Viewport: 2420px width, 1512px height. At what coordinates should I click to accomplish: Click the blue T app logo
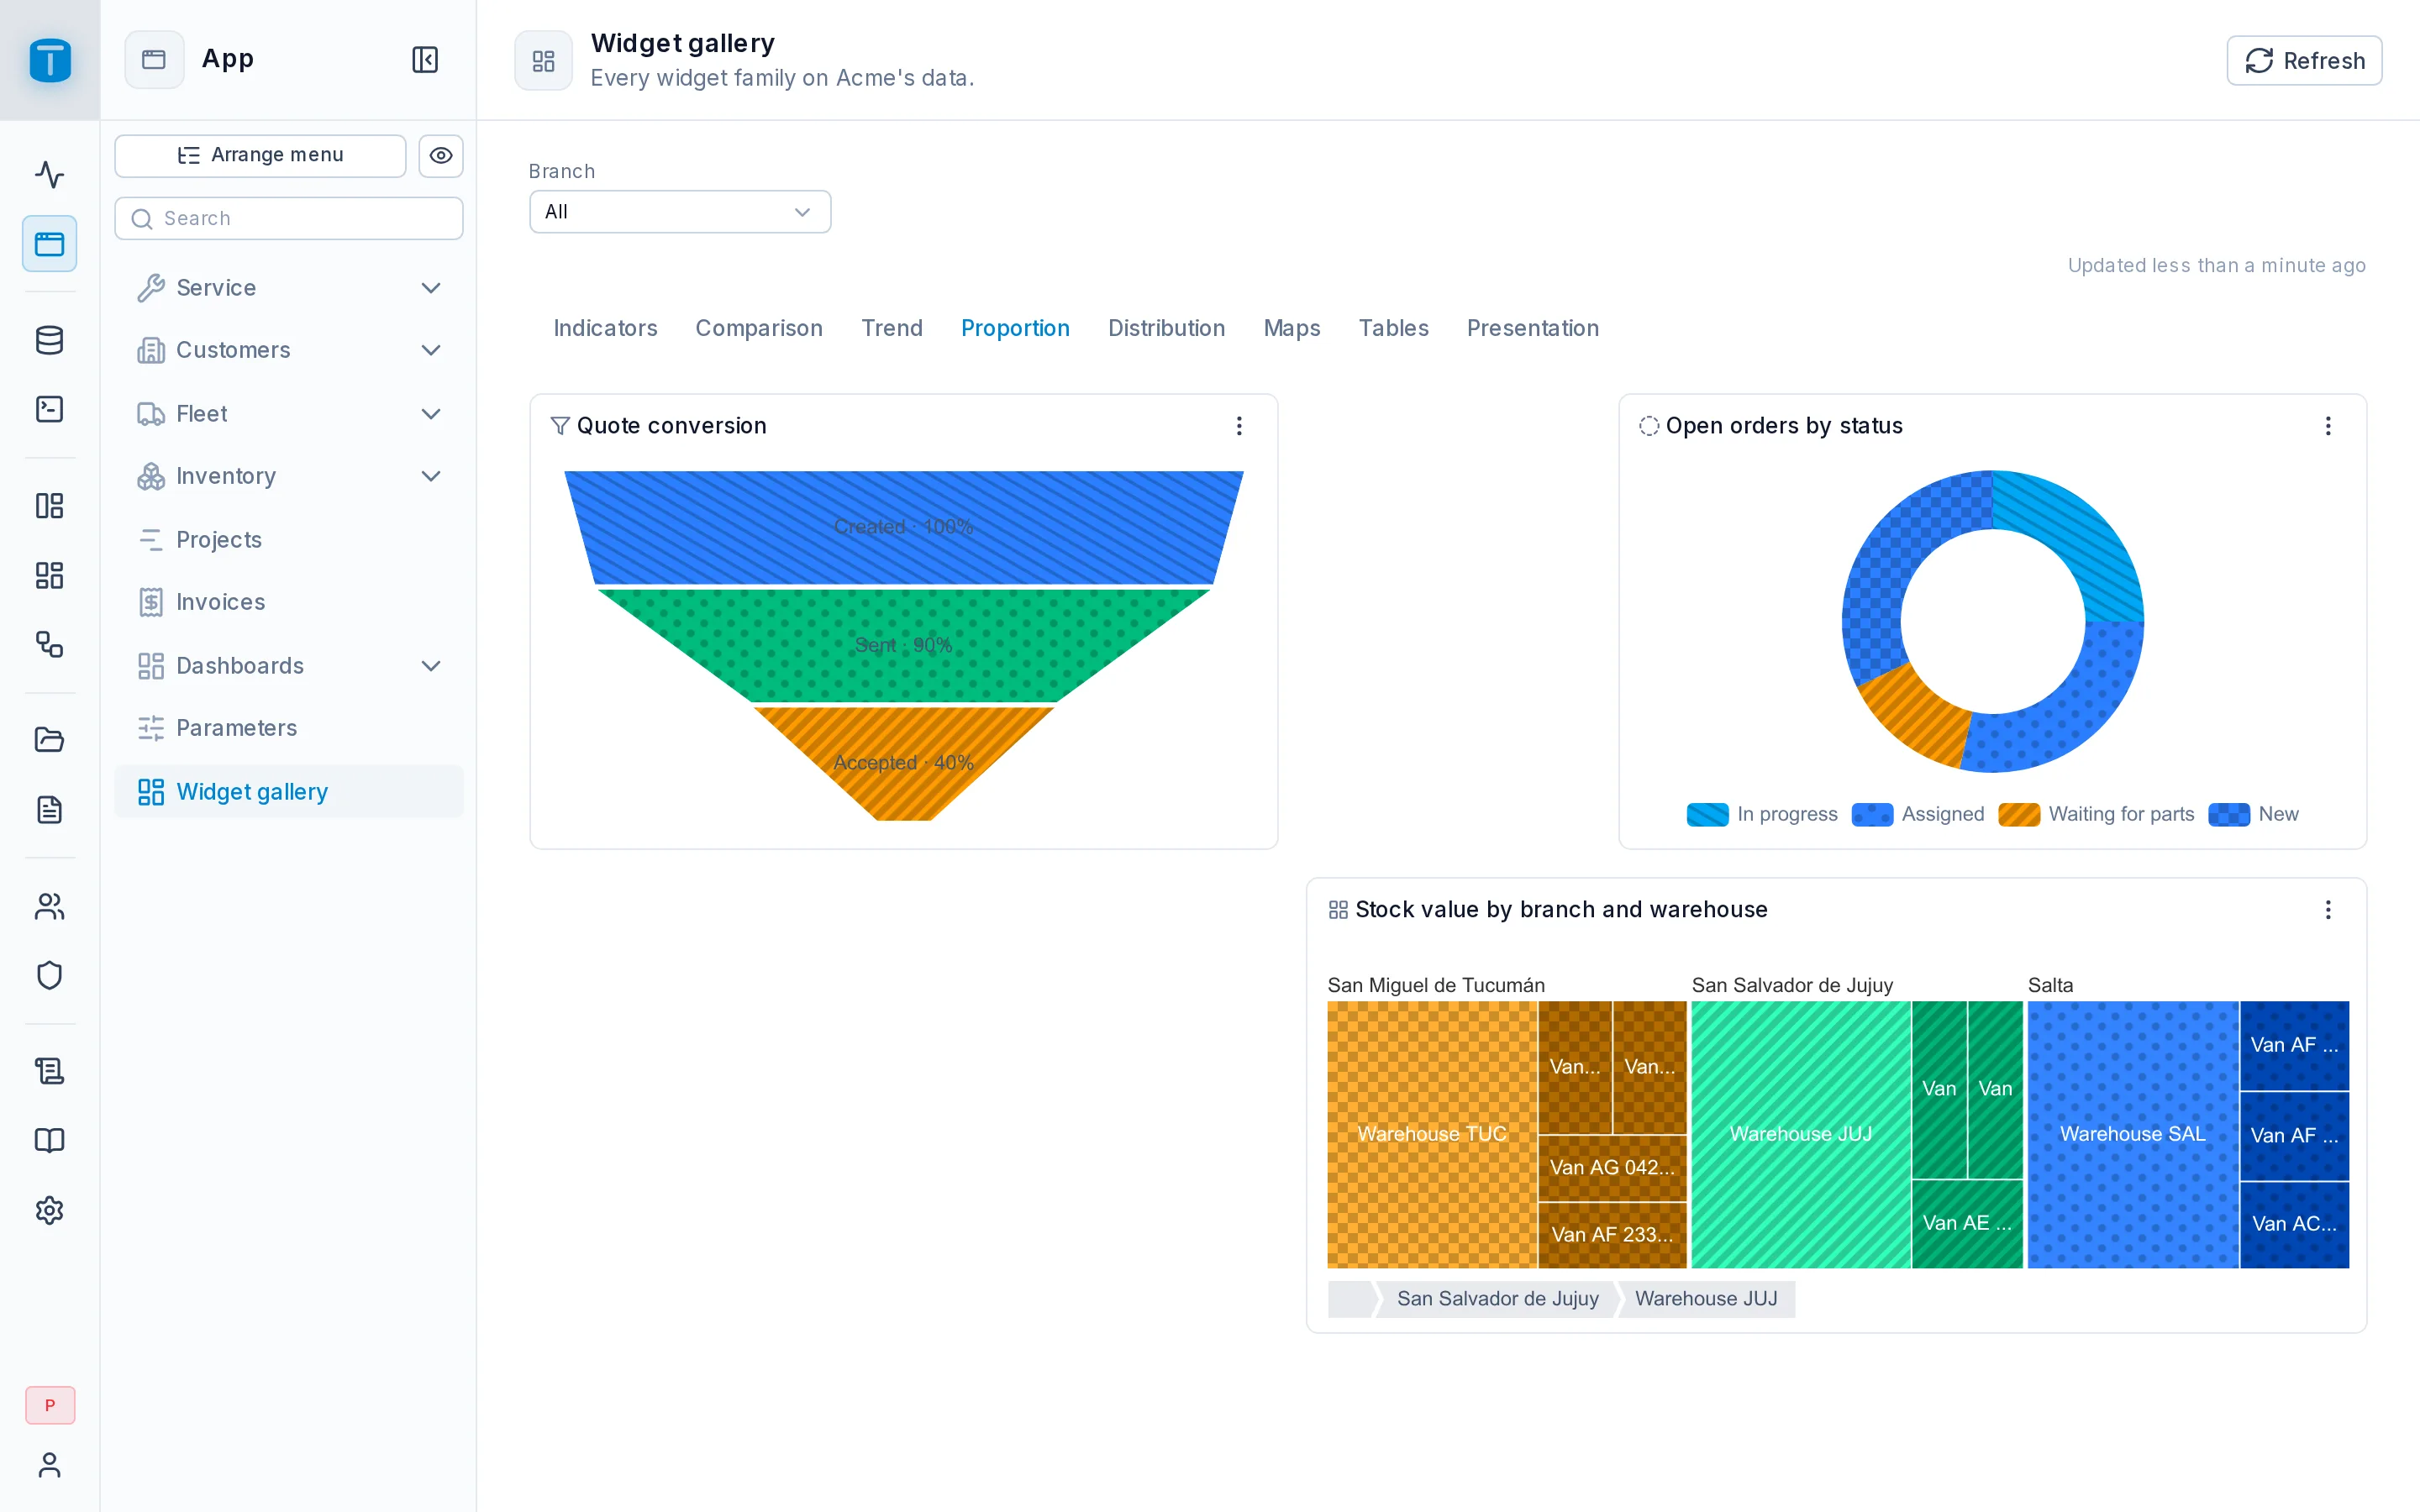[x=50, y=60]
